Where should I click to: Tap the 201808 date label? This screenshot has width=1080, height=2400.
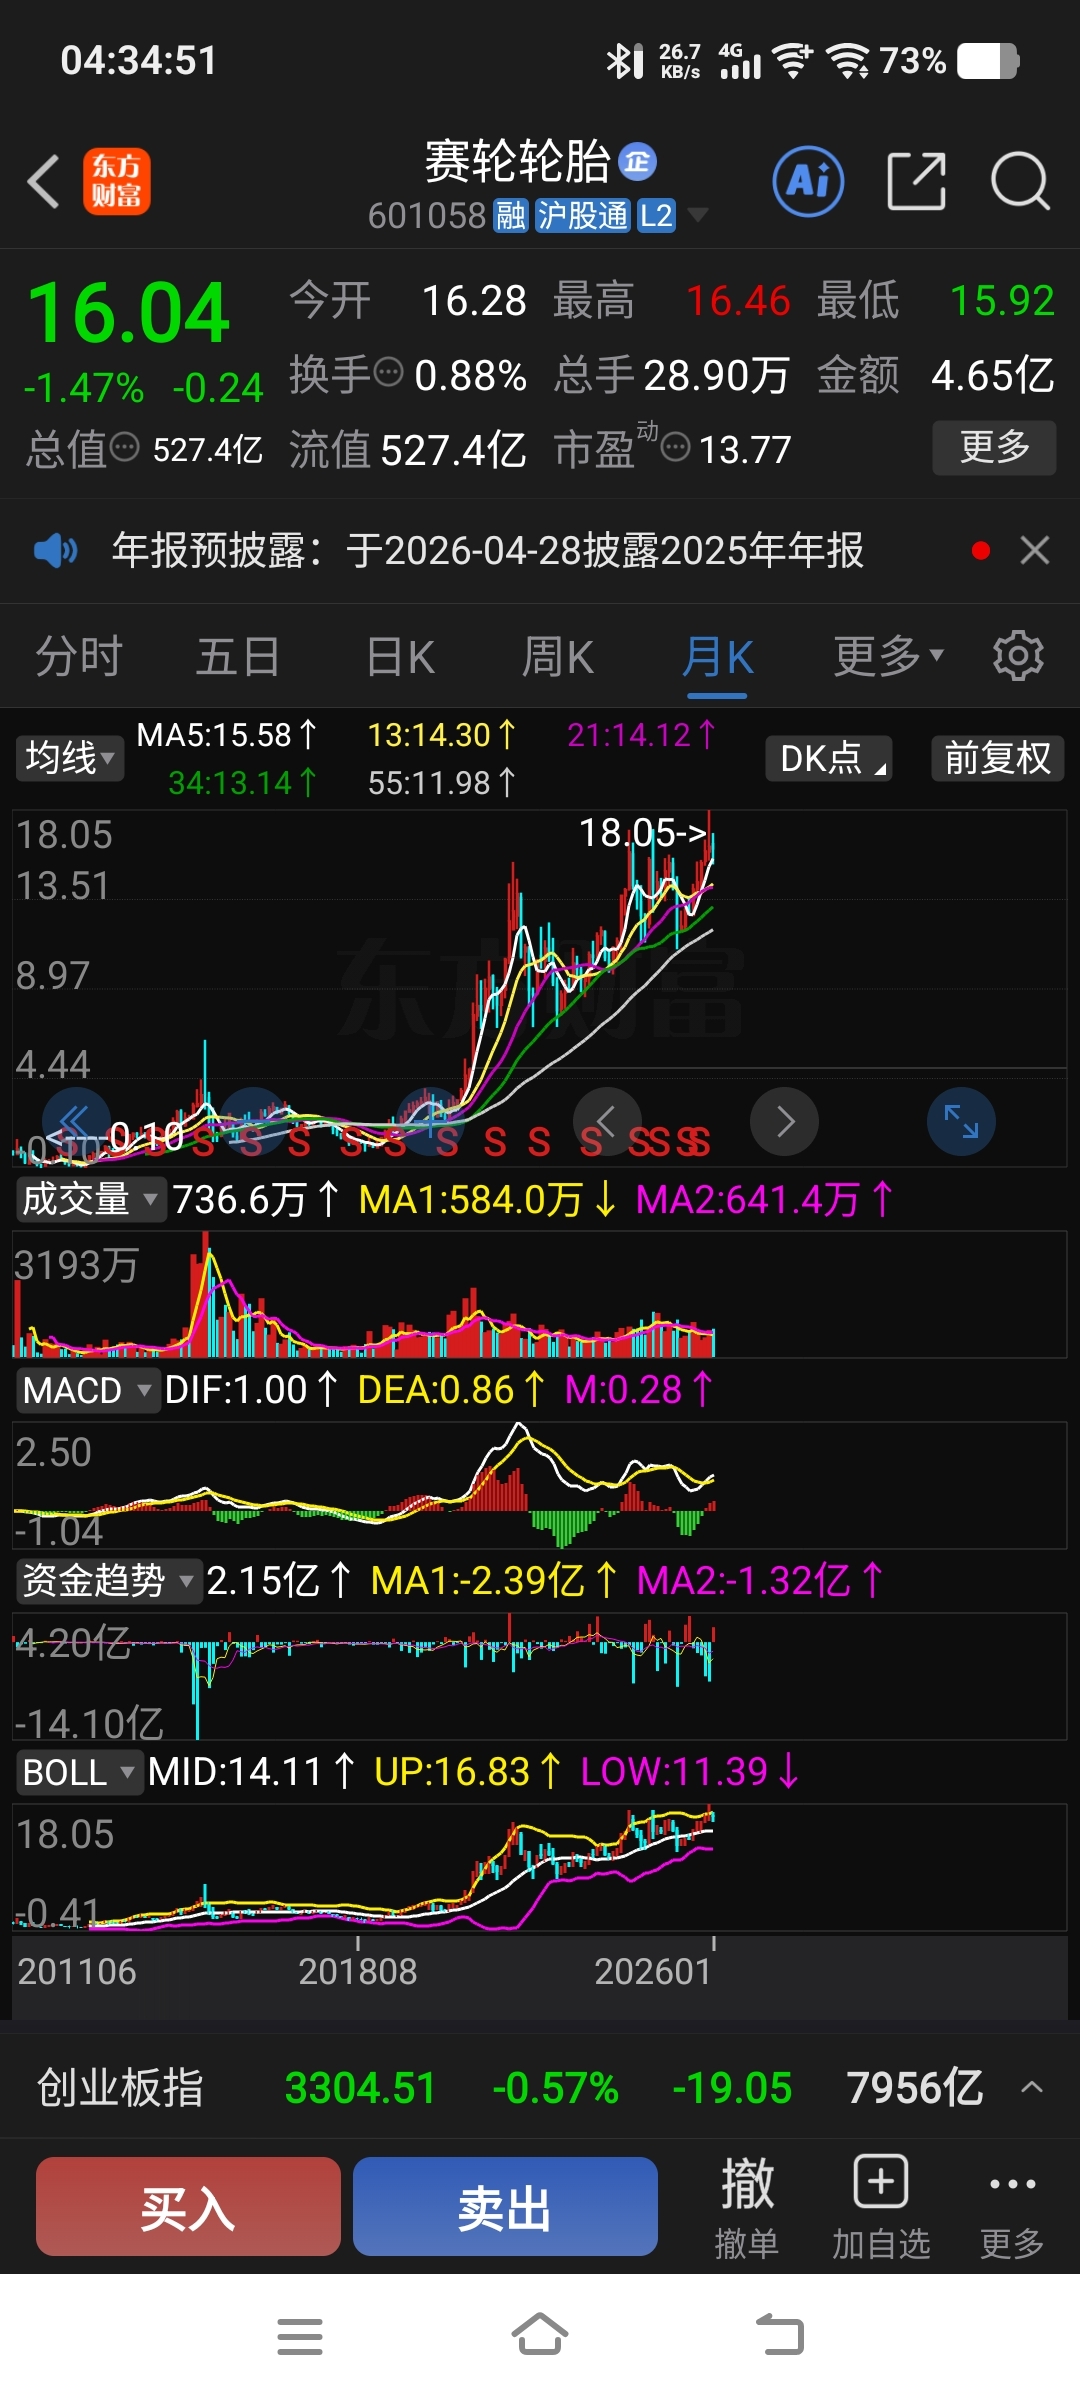click(357, 1971)
